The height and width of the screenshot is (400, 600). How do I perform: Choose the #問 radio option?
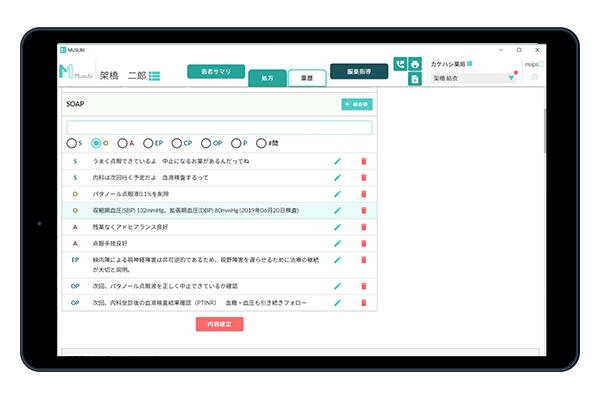pyautogui.click(x=261, y=143)
